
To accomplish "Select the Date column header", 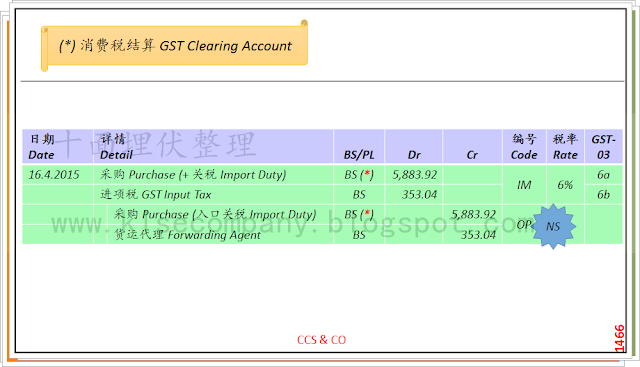I will pyautogui.click(x=58, y=147).
